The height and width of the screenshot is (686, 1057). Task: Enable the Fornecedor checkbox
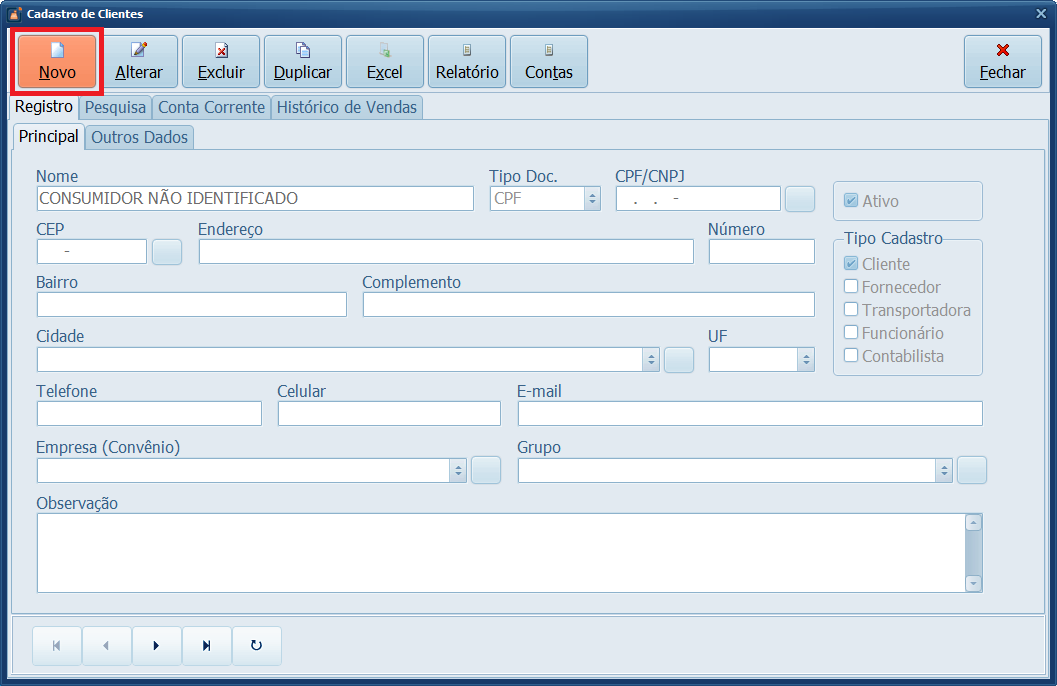tap(851, 287)
